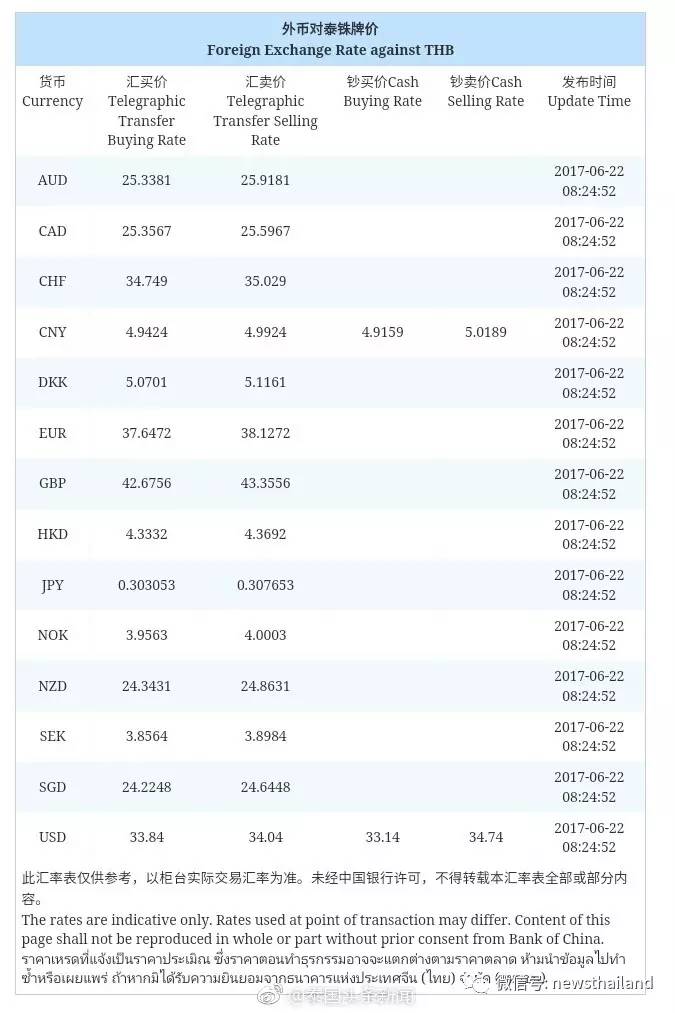675x1013 pixels.
Task: Click the USD cash selling rate 34.74
Action: pyautogui.click(x=486, y=837)
